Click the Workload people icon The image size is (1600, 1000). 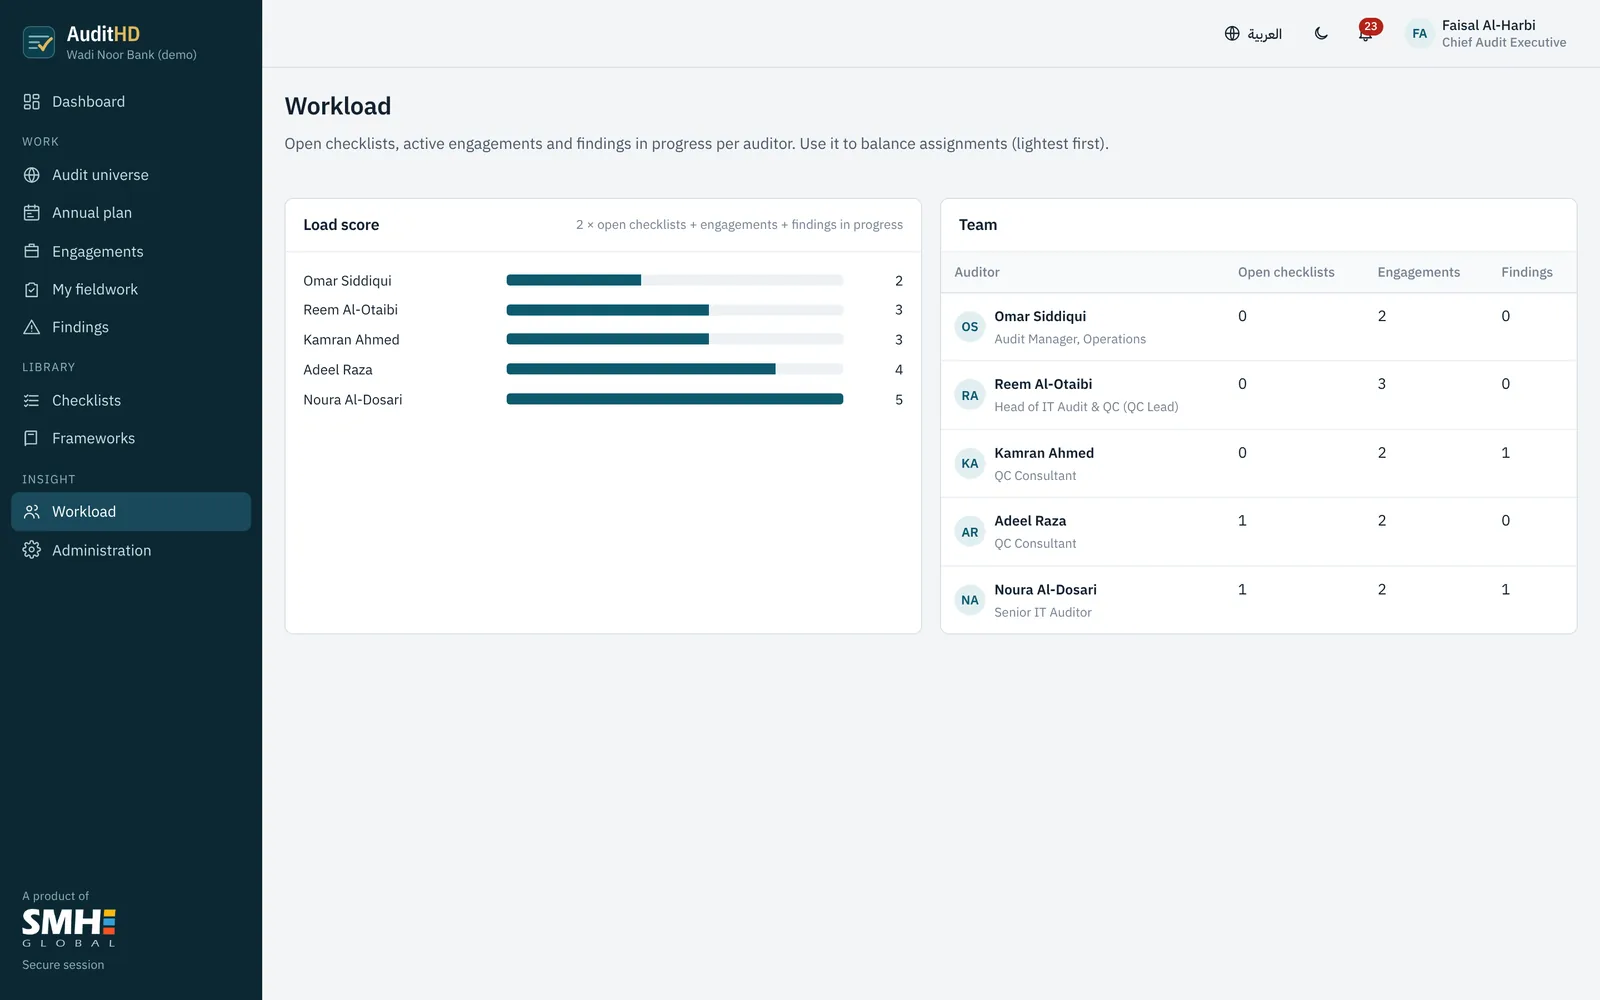[32, 512]
